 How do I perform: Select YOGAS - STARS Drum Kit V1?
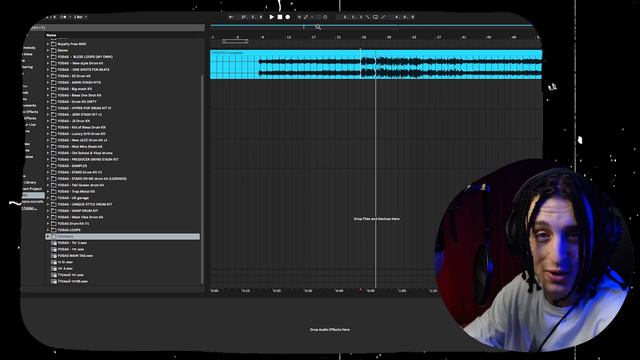(x=80, y=172)
